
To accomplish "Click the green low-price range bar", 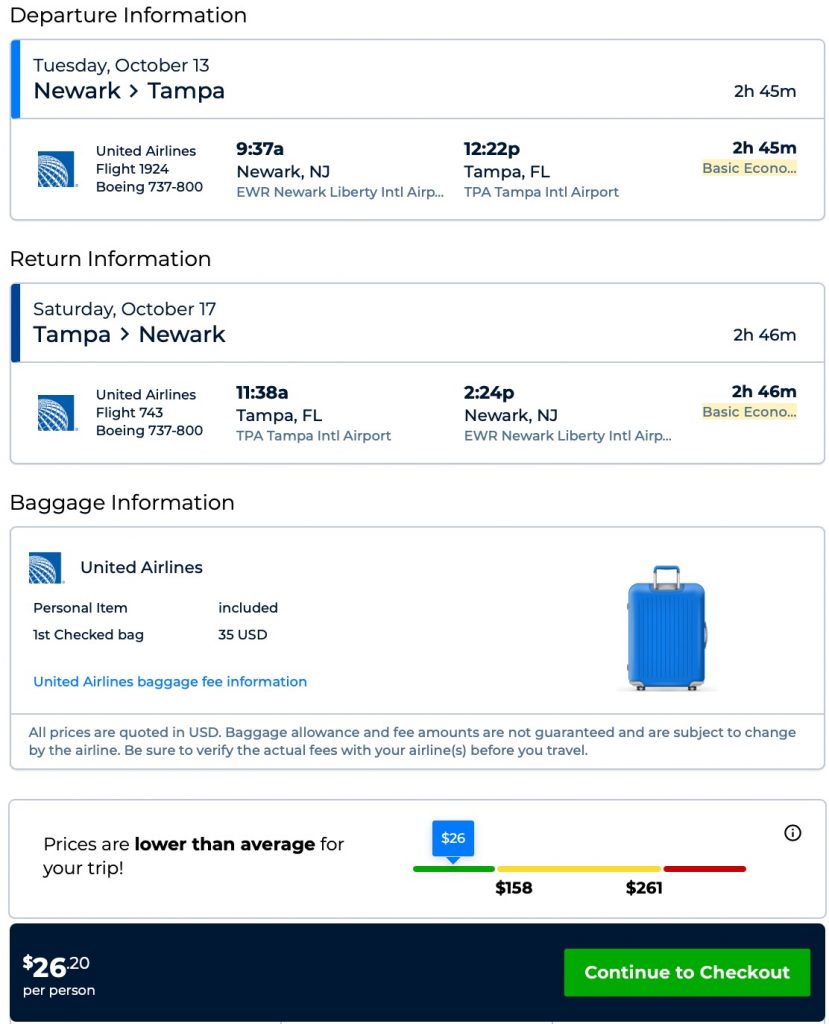I will click(454, 869).
